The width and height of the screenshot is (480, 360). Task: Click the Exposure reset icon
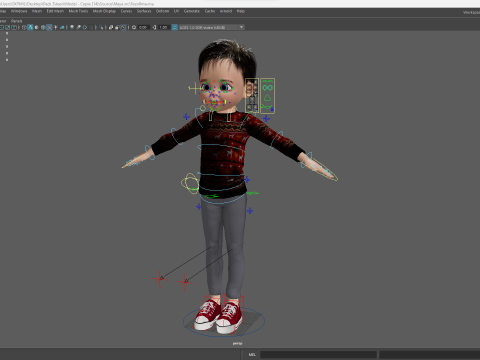pos(134,27)
